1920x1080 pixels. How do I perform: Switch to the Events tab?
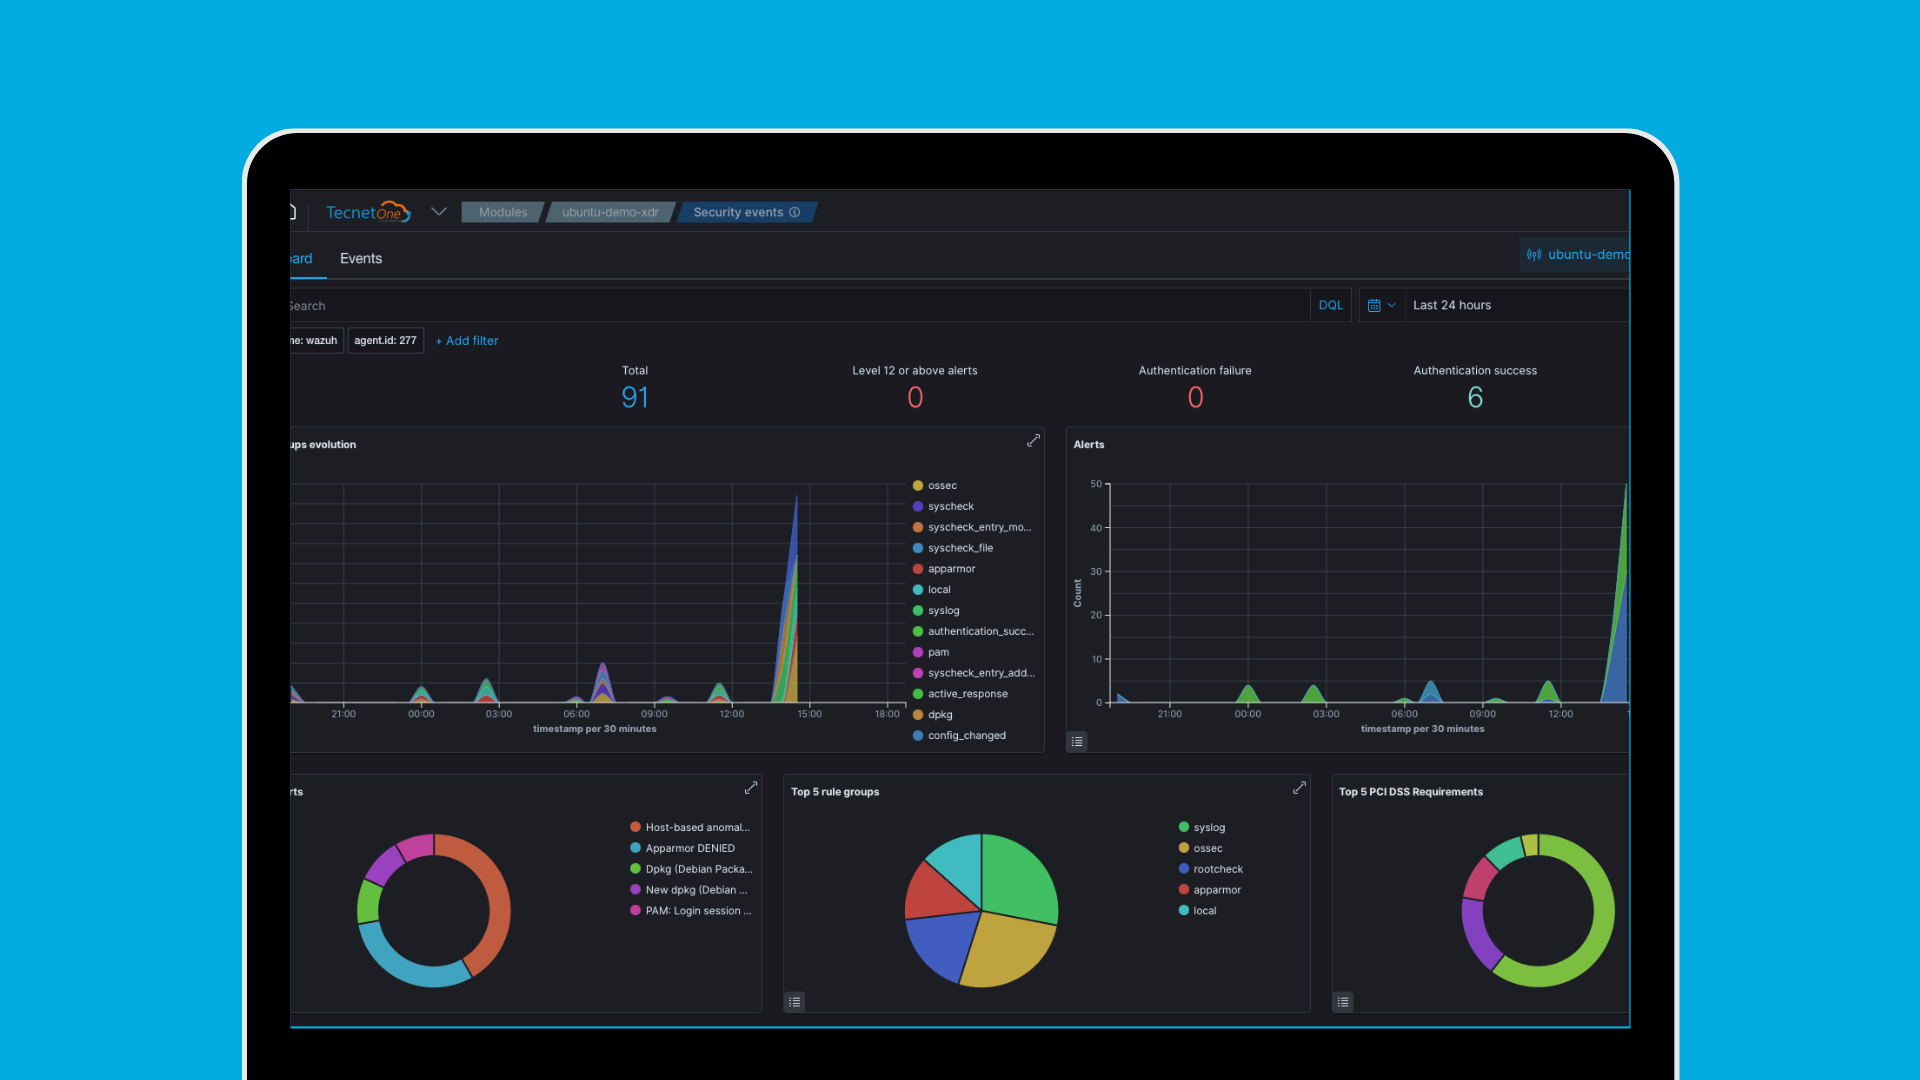click(361, 258)
